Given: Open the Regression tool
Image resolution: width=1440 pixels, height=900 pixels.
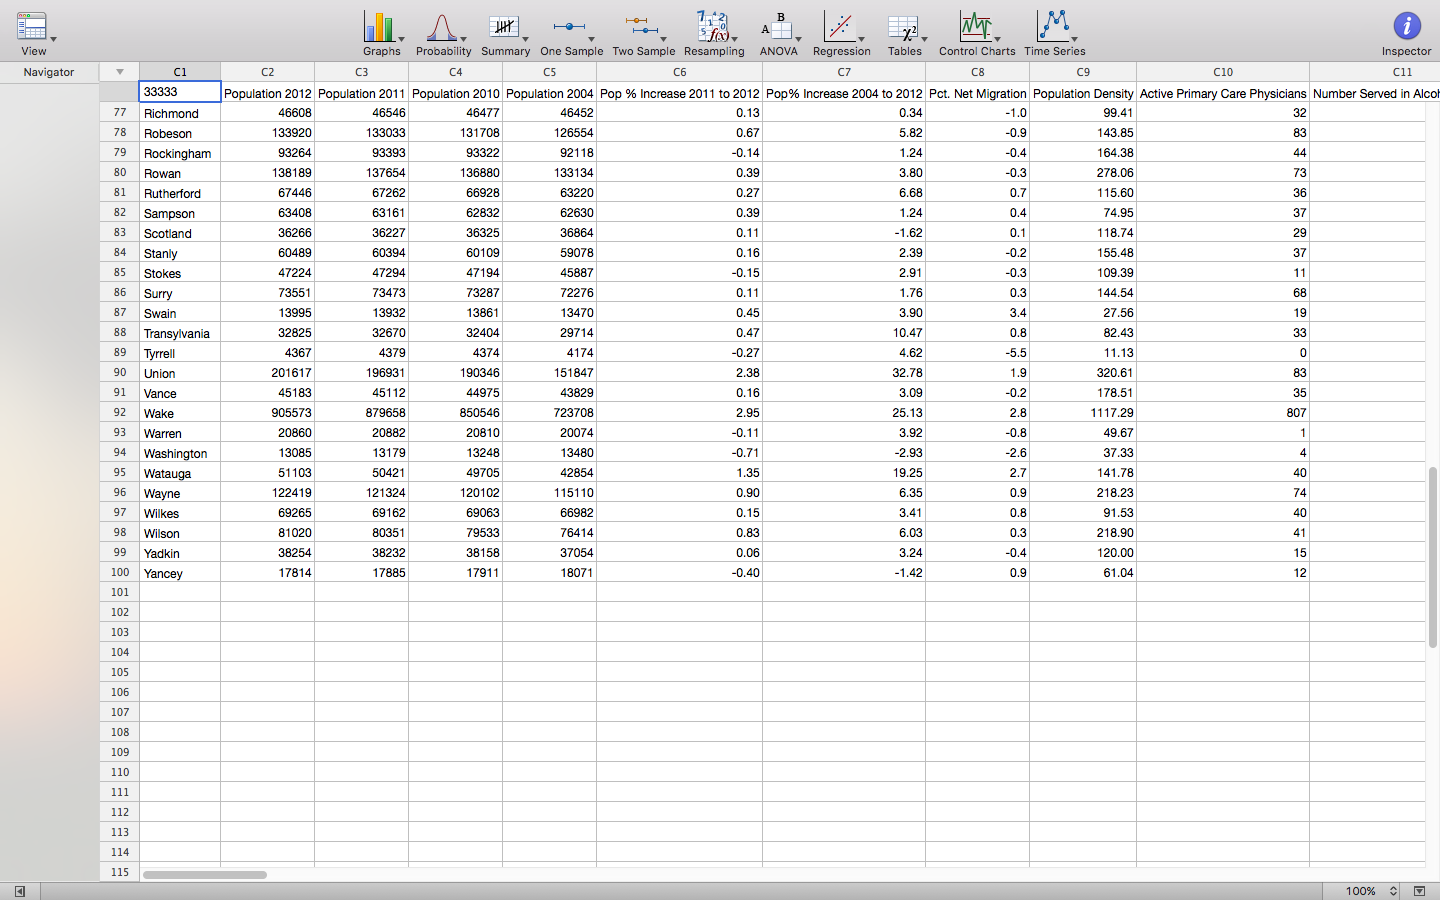Looking at the screenshot, I should tap(841, 33).
